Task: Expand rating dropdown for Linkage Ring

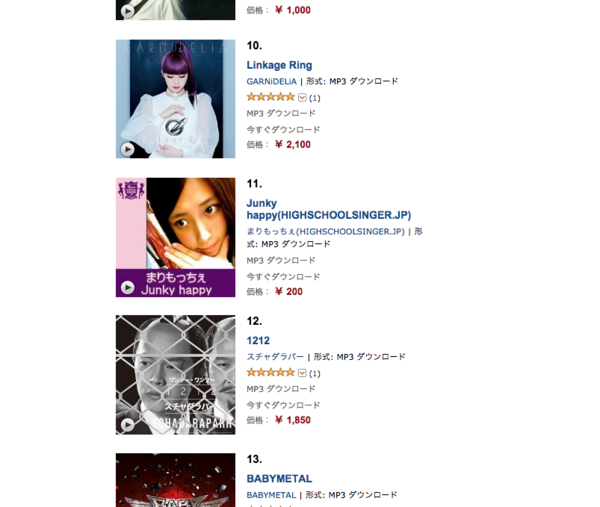Action: pos(302,98)
